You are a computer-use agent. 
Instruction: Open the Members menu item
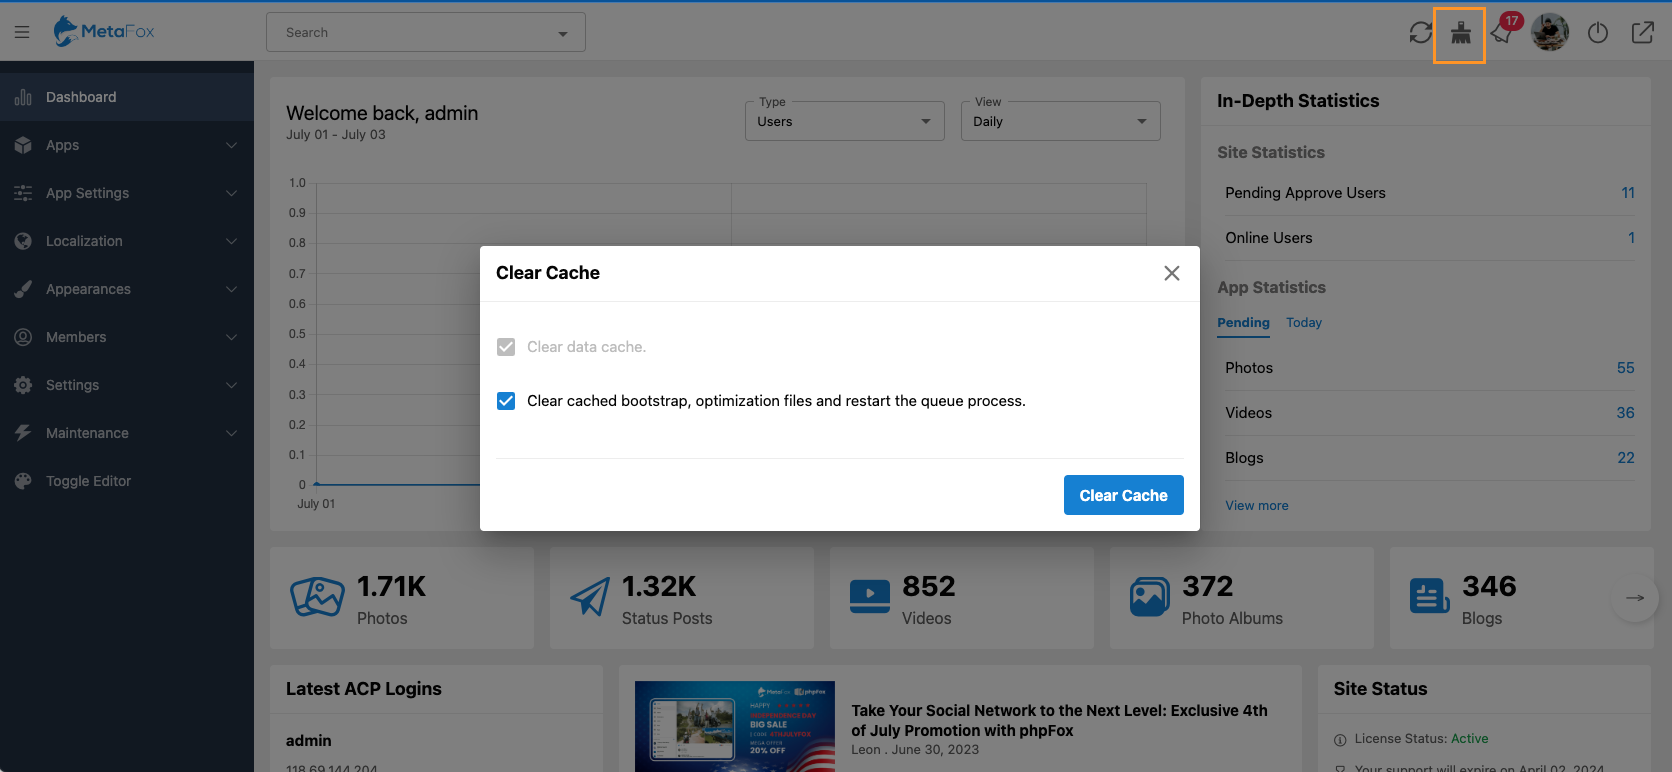point(127,337)
